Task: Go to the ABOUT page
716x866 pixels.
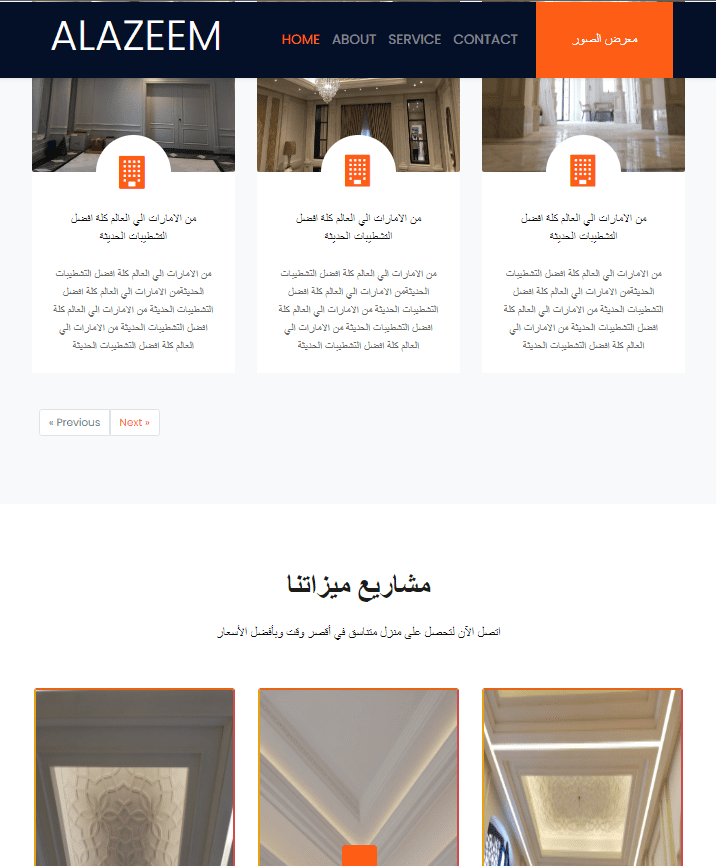Action: pyautogui.click(x=354, y=40)
